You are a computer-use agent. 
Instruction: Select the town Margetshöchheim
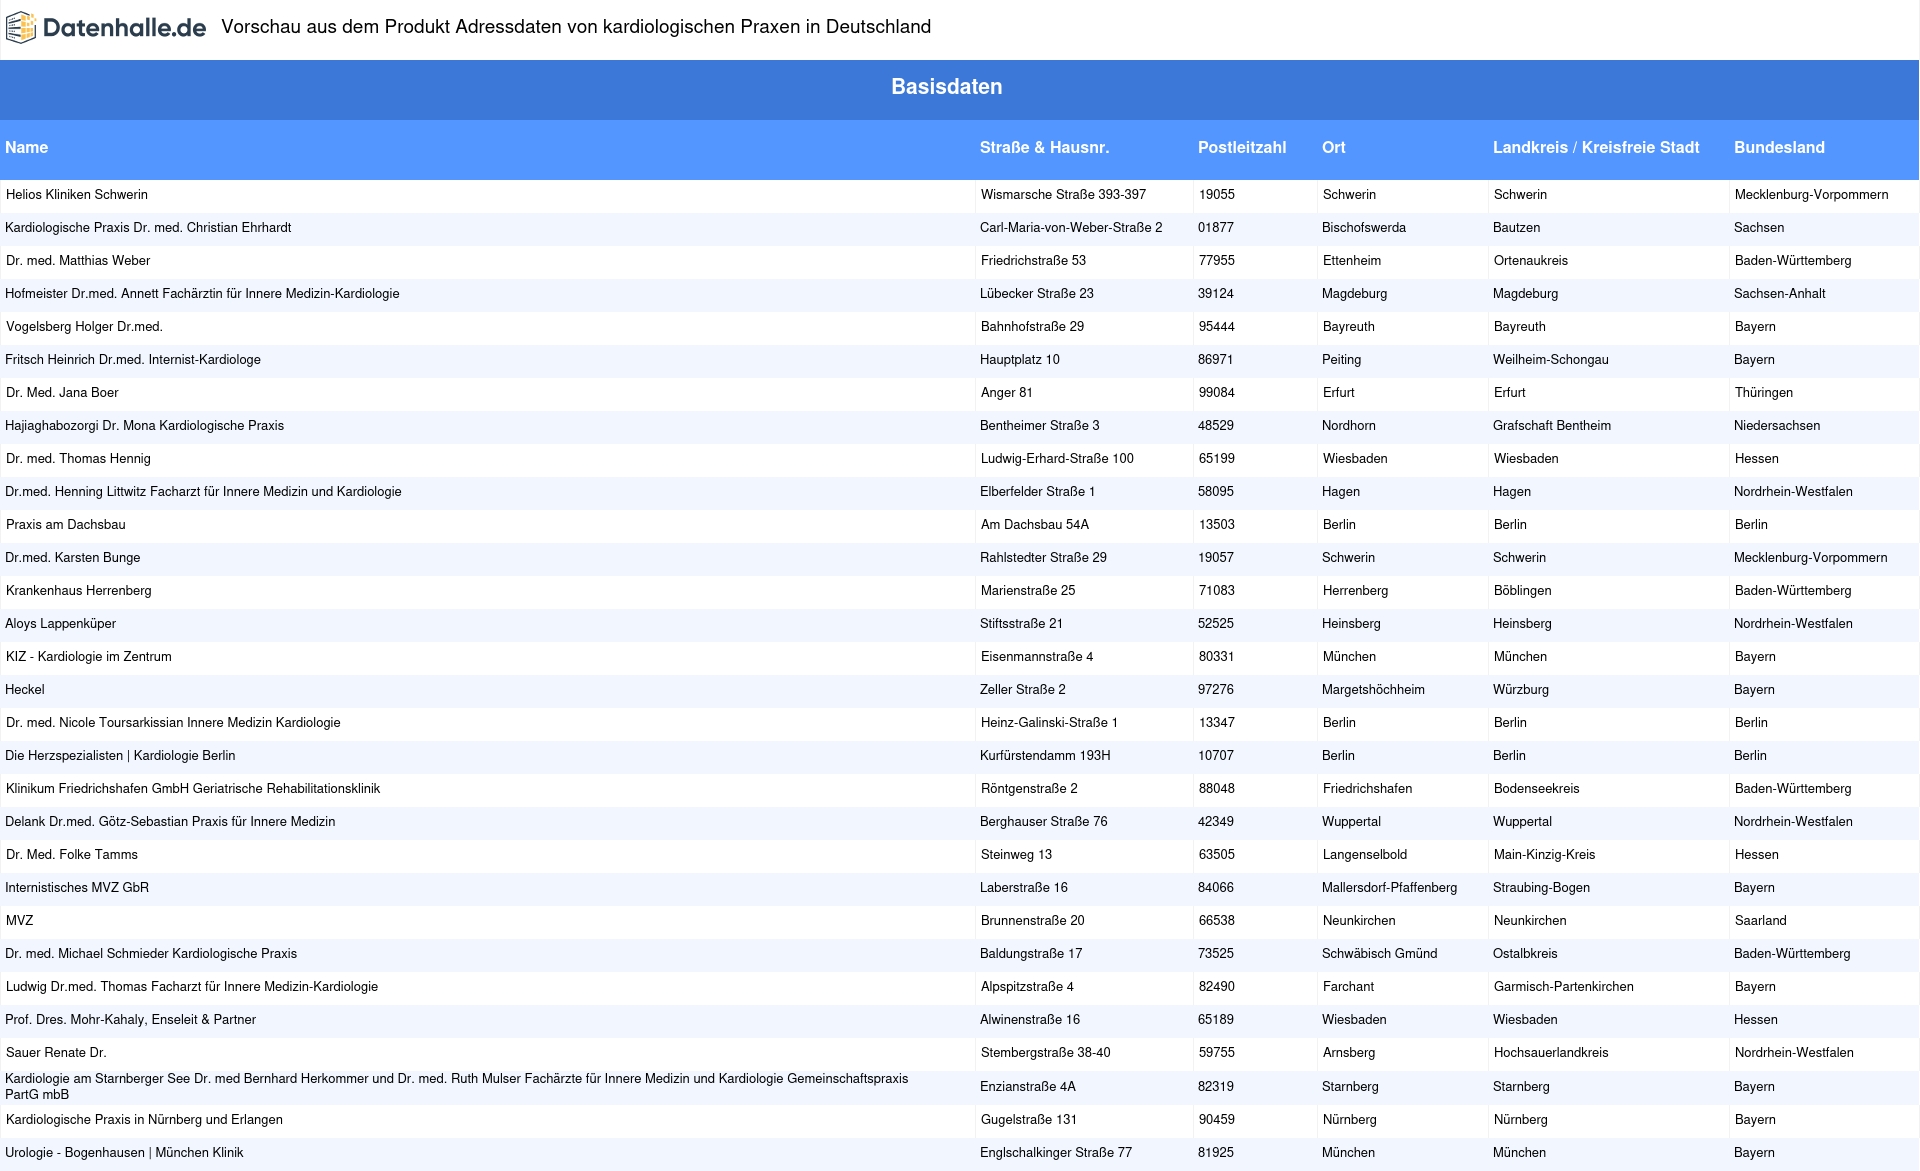point(1373,690)
